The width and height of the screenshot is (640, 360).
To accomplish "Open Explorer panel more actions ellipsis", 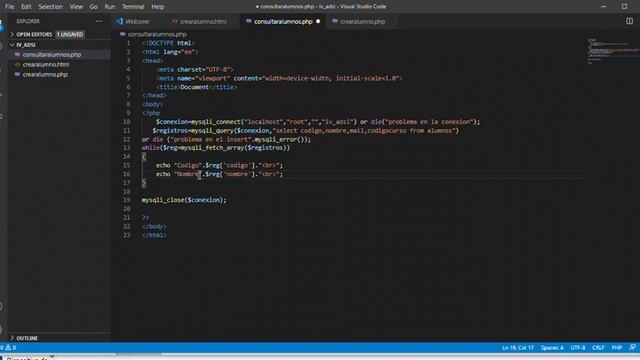I will coord(99,21).
